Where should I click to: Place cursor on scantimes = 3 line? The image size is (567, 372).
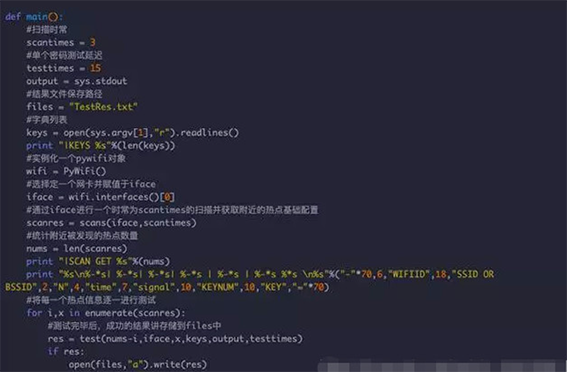point(61,42)
